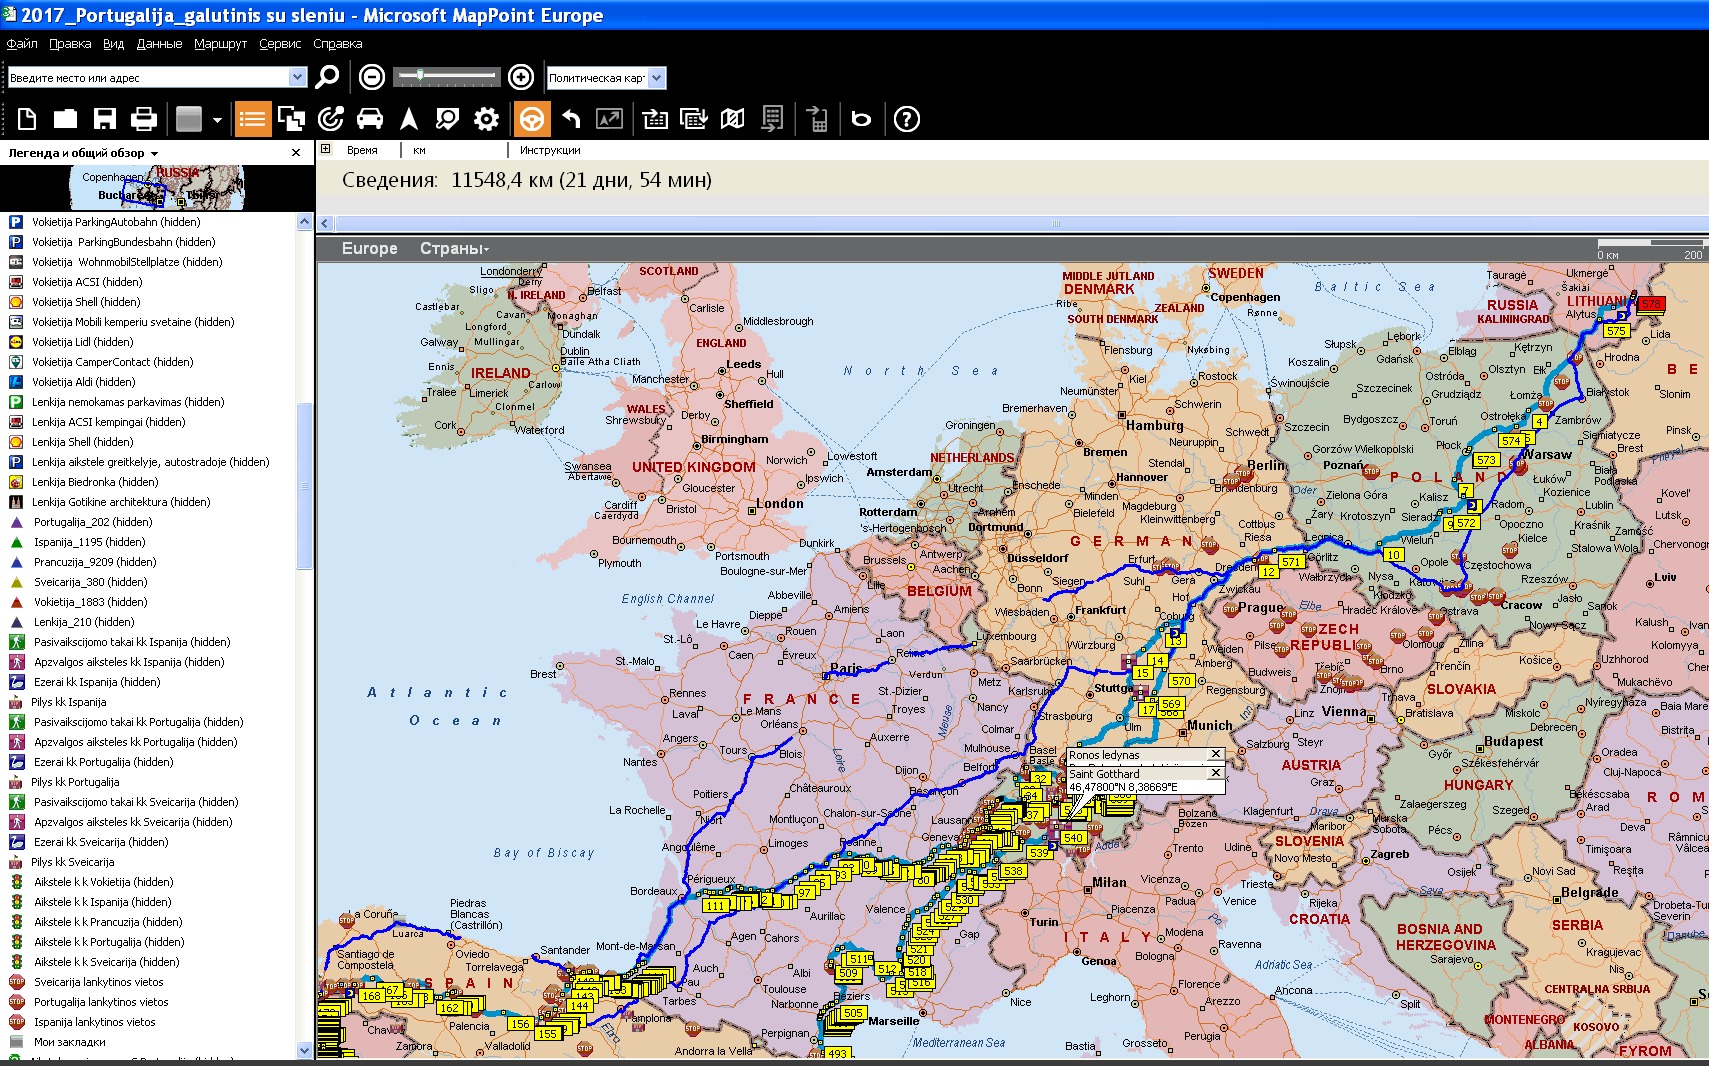The width and height of the screenshot is (1709, 1066).
Task: Open the Сервис menu
Action: tap(280, 44)
